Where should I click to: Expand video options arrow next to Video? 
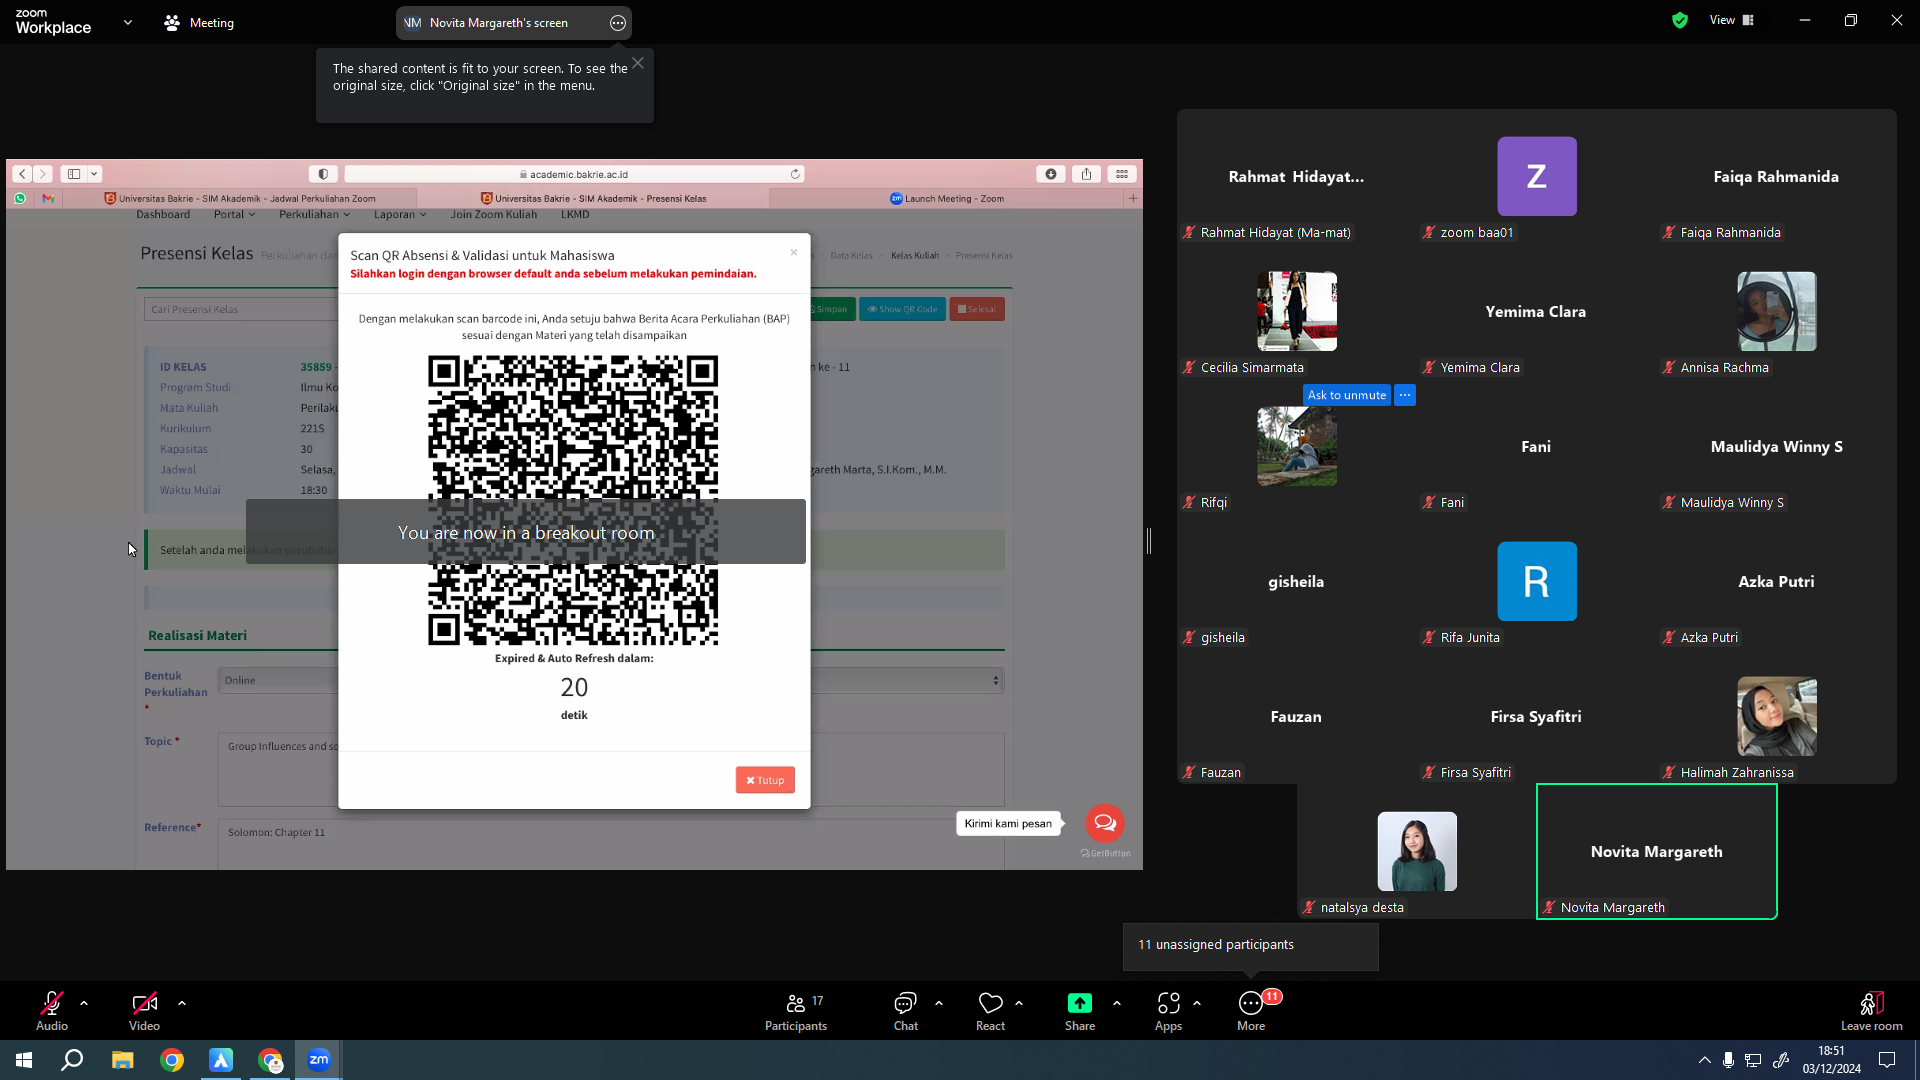tap(182, 1002)
